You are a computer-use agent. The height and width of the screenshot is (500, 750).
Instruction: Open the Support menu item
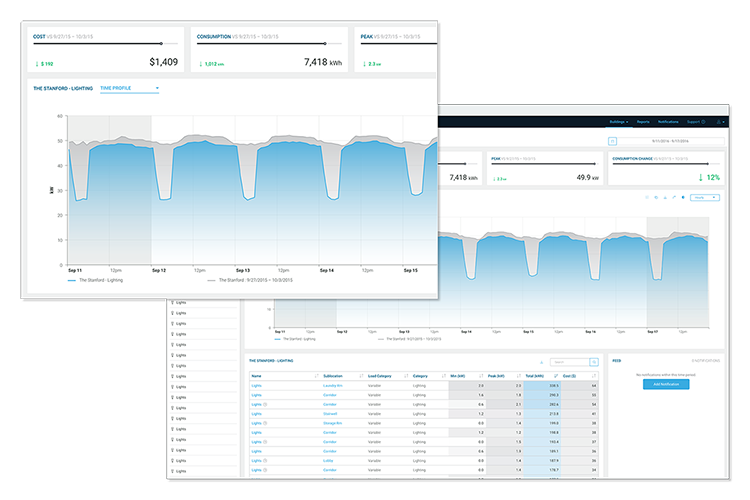pyautogui.click(x=697, y=121)
